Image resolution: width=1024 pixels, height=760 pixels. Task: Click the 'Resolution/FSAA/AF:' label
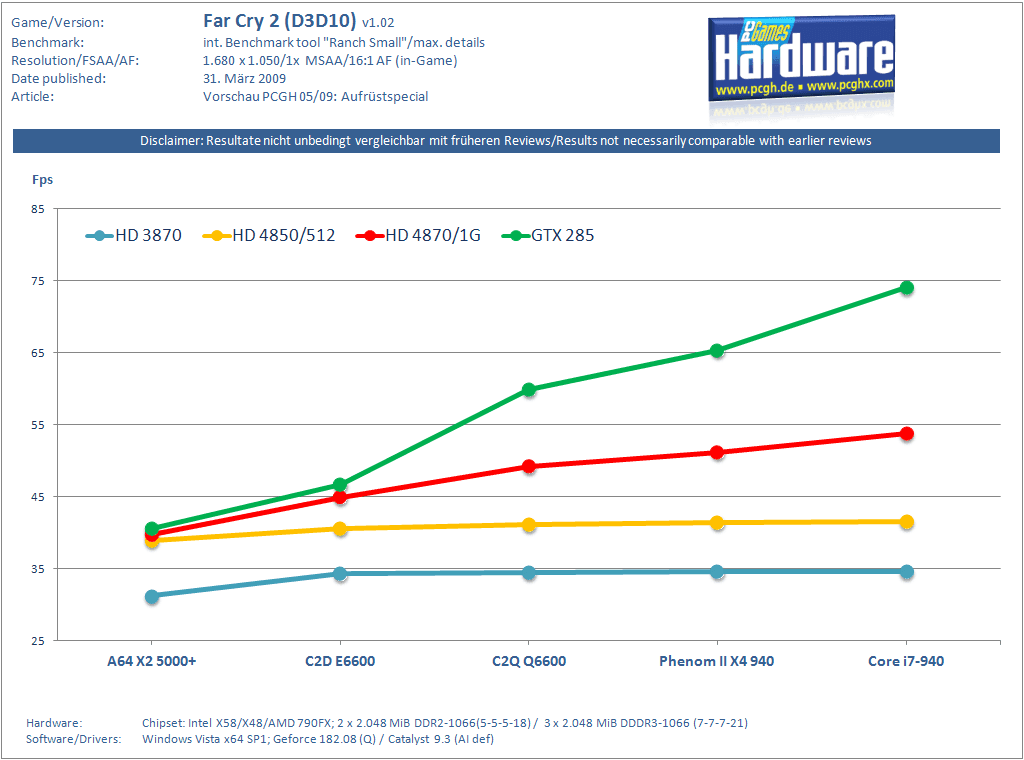click(x=75, y=61)
